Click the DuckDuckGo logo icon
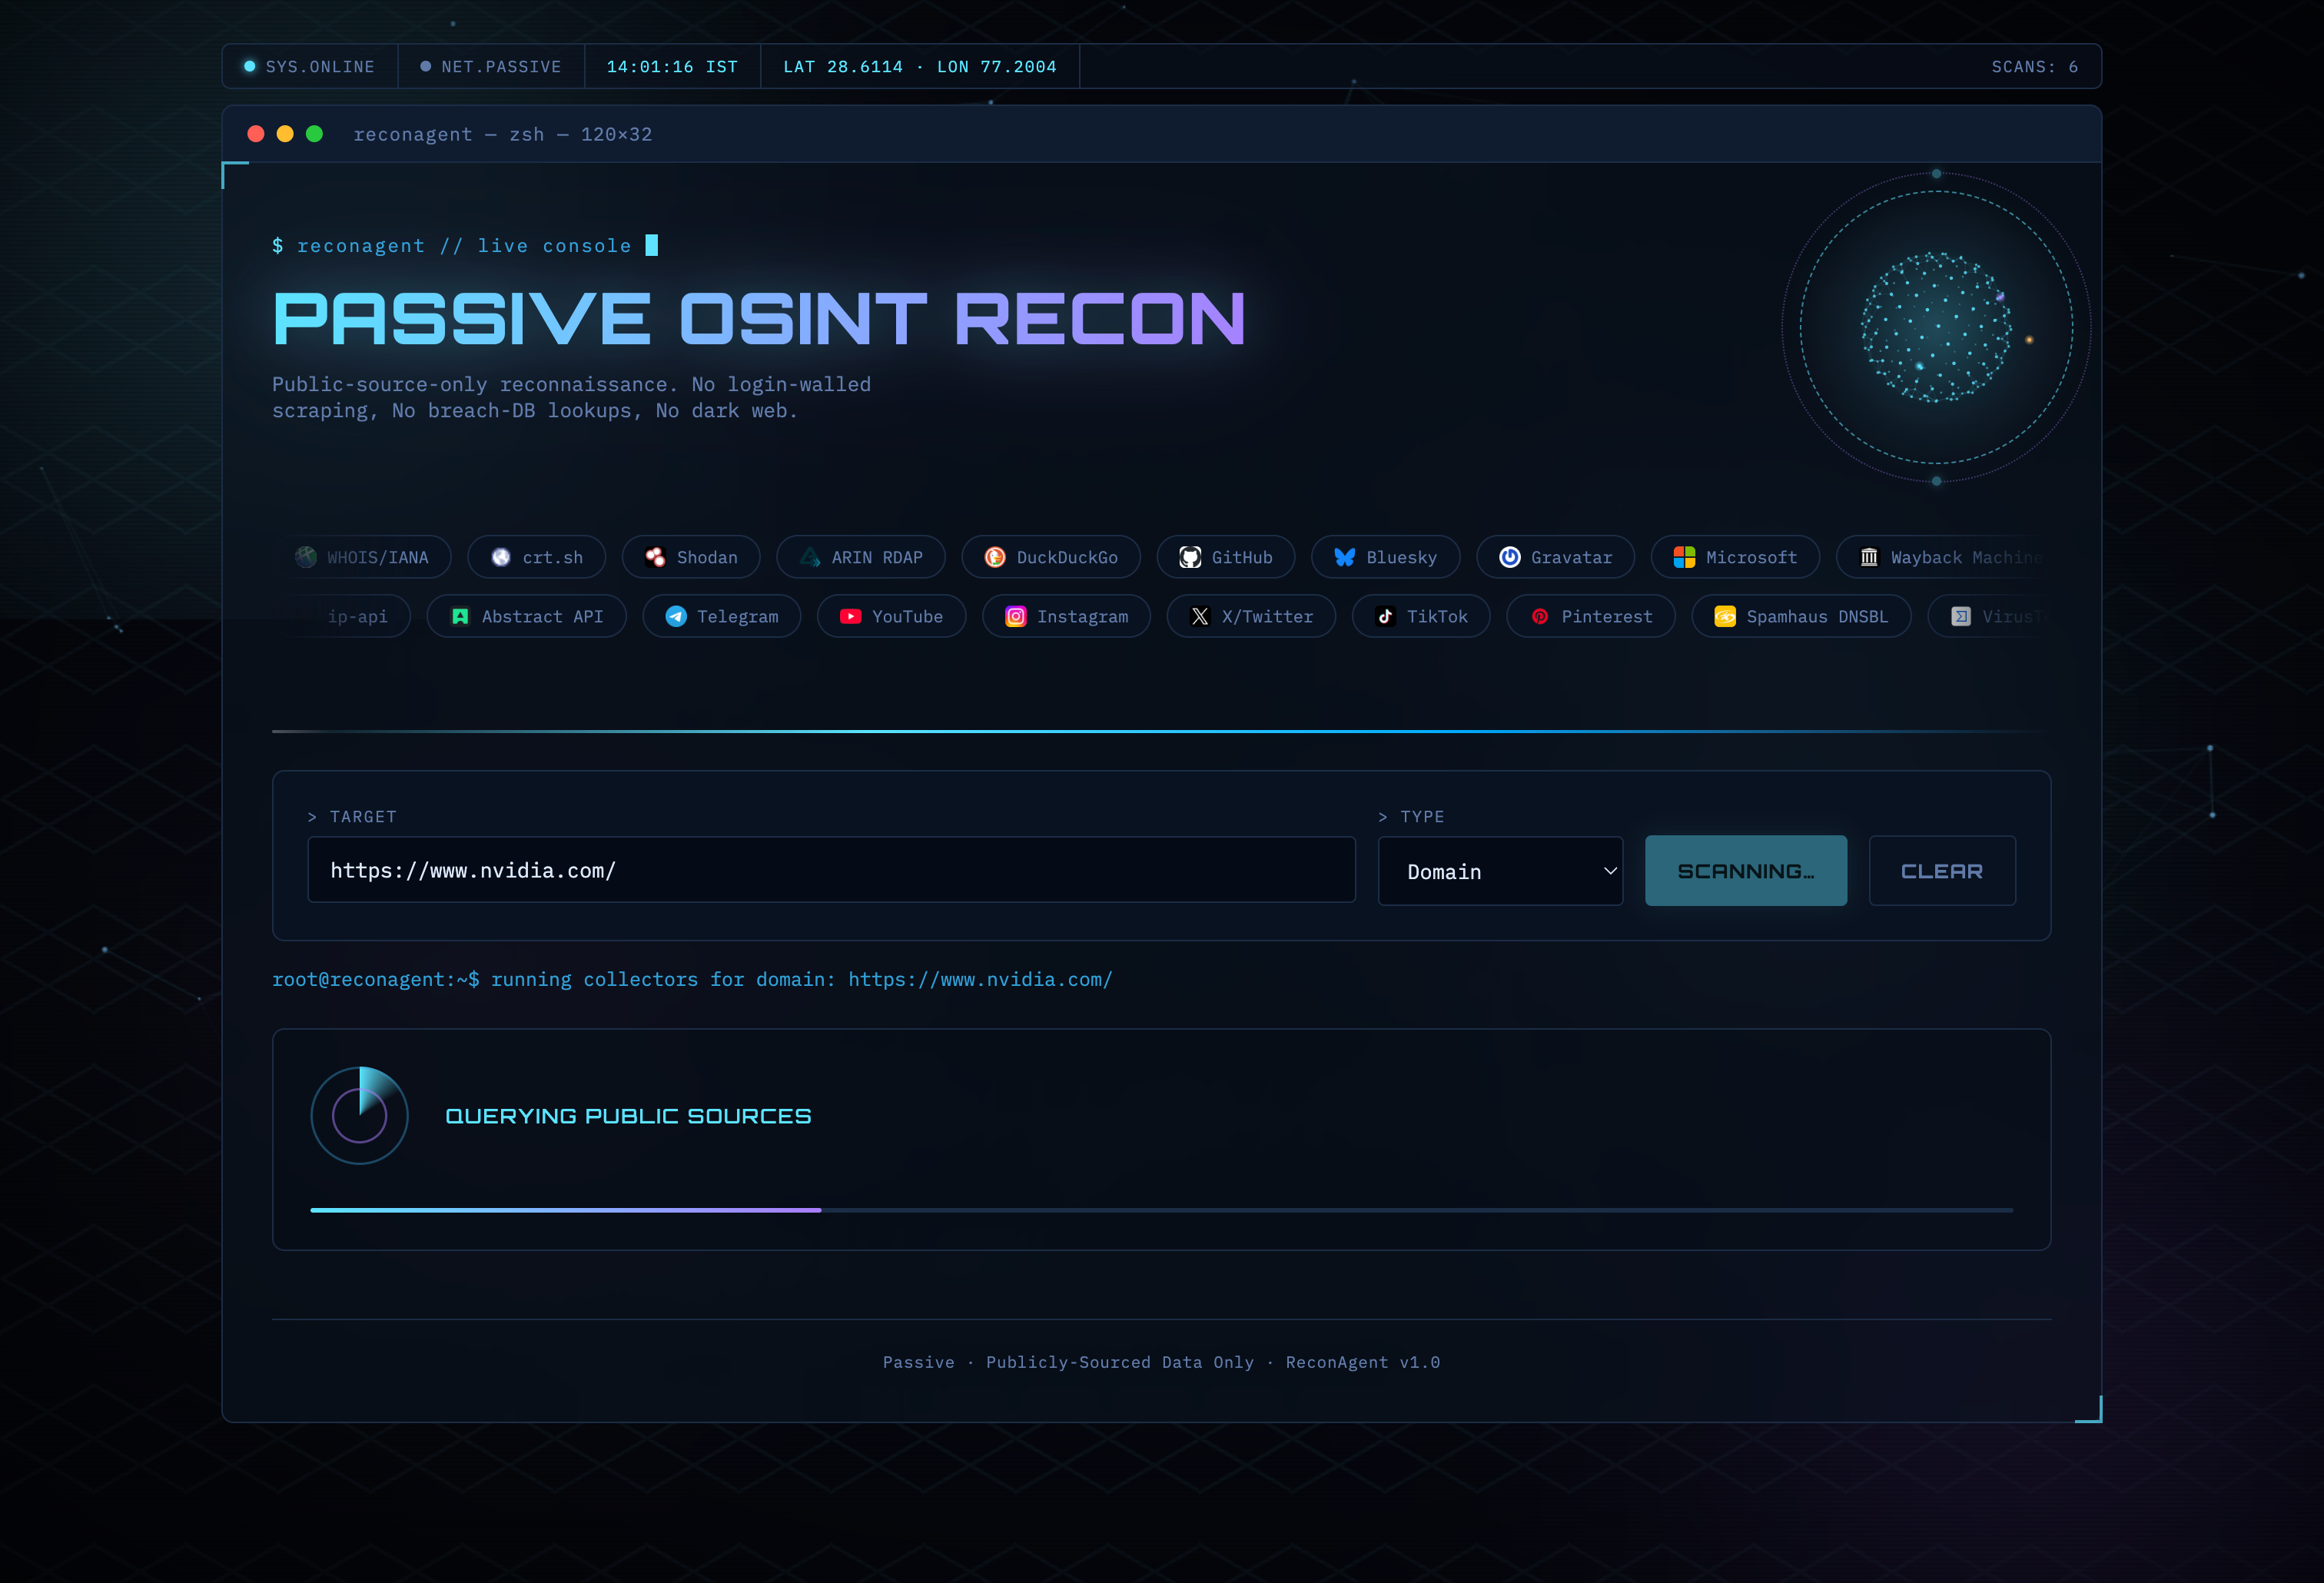The height and width of the screenshot is (1583, 2324). pyautogui.click(x=995, y=557)
